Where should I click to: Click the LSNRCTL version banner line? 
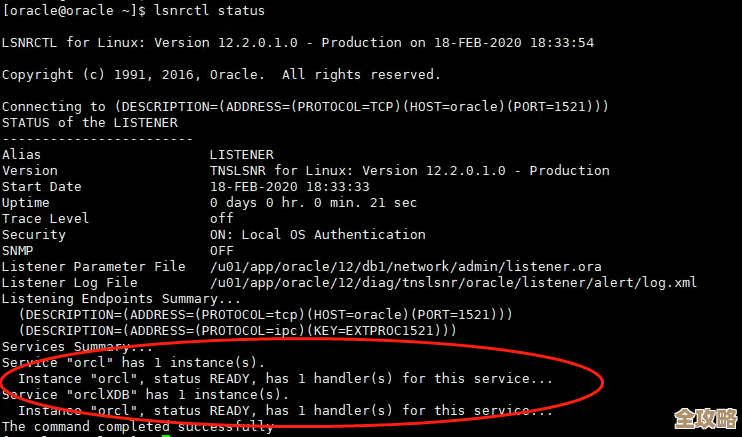pos(298,43)
